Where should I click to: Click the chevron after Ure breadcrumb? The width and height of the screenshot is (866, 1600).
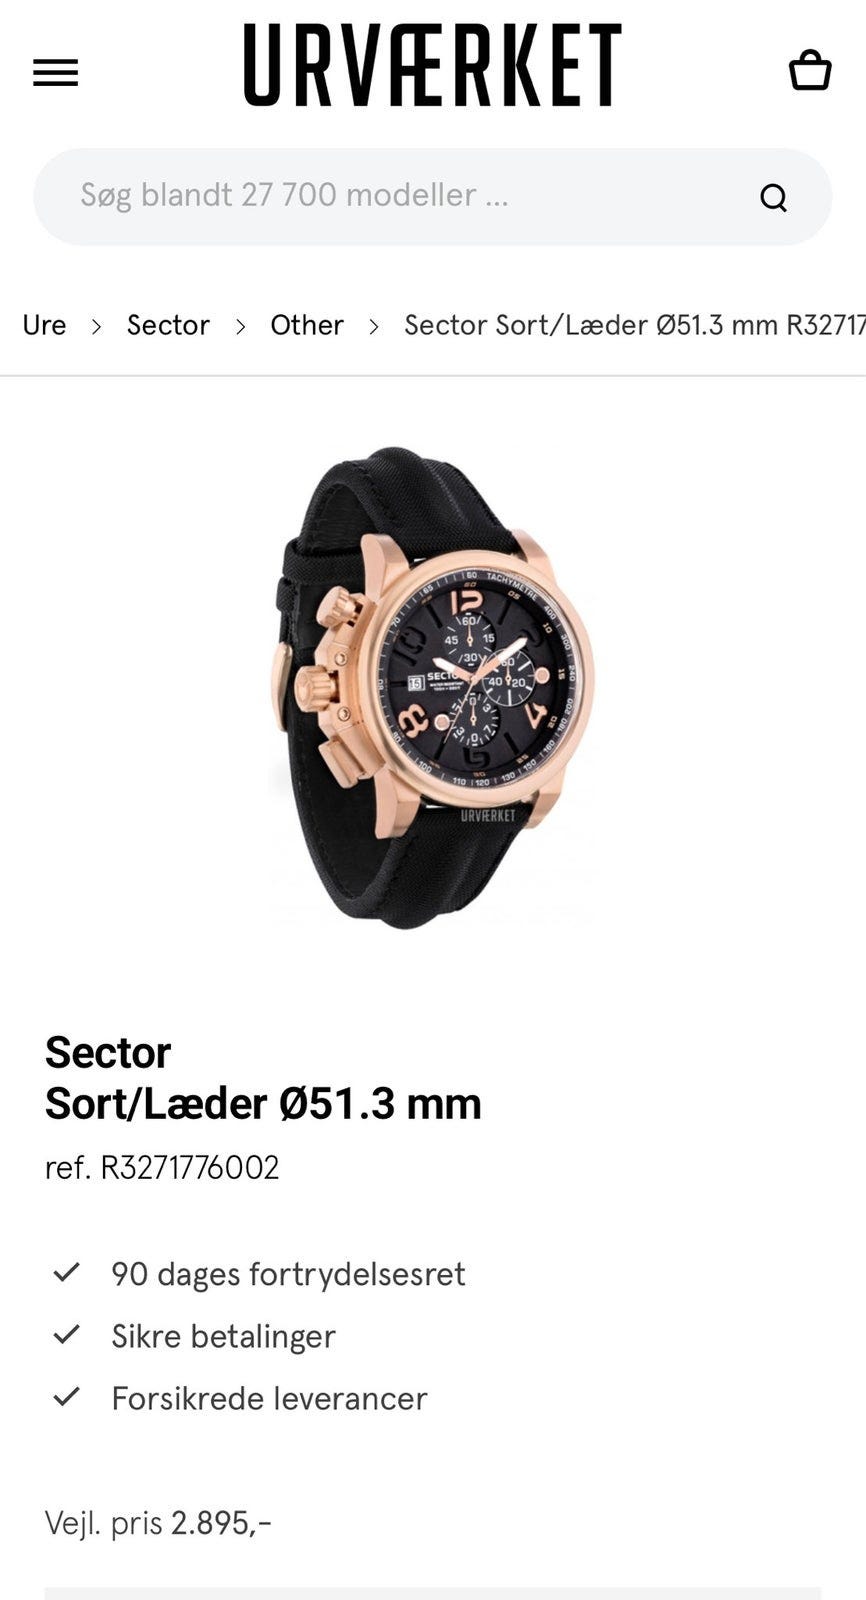coord(96,326)
